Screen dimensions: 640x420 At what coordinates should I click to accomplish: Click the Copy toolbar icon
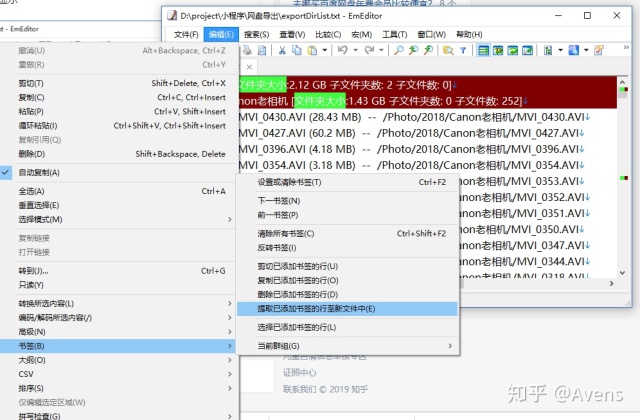tap(297, 50)
